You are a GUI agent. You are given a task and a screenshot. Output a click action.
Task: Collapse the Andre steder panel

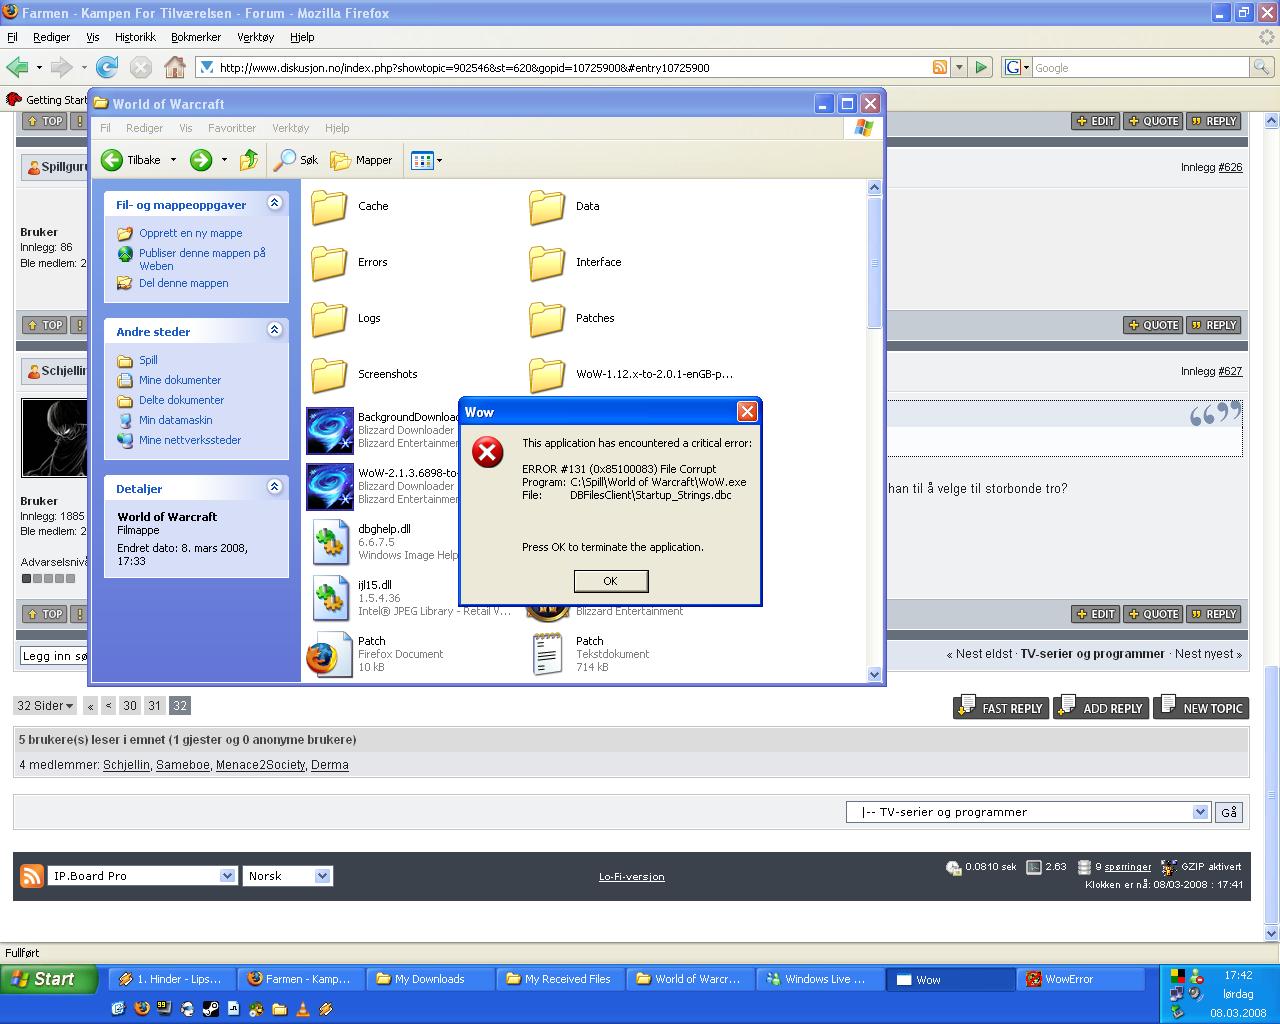tap(274, 330)
